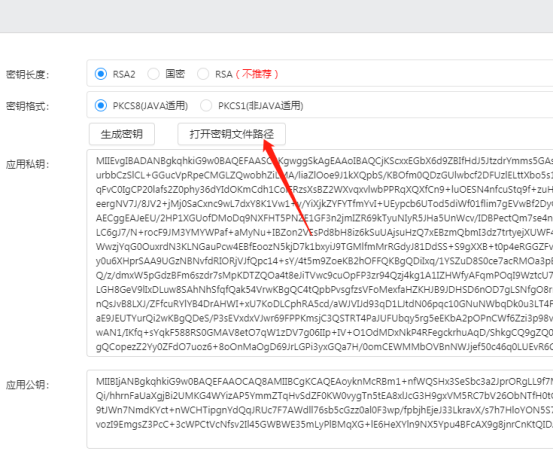This screenshot has height=458, width=554.
Task: Select the RSA (不推荐) radio option
Action: (203, 74)
